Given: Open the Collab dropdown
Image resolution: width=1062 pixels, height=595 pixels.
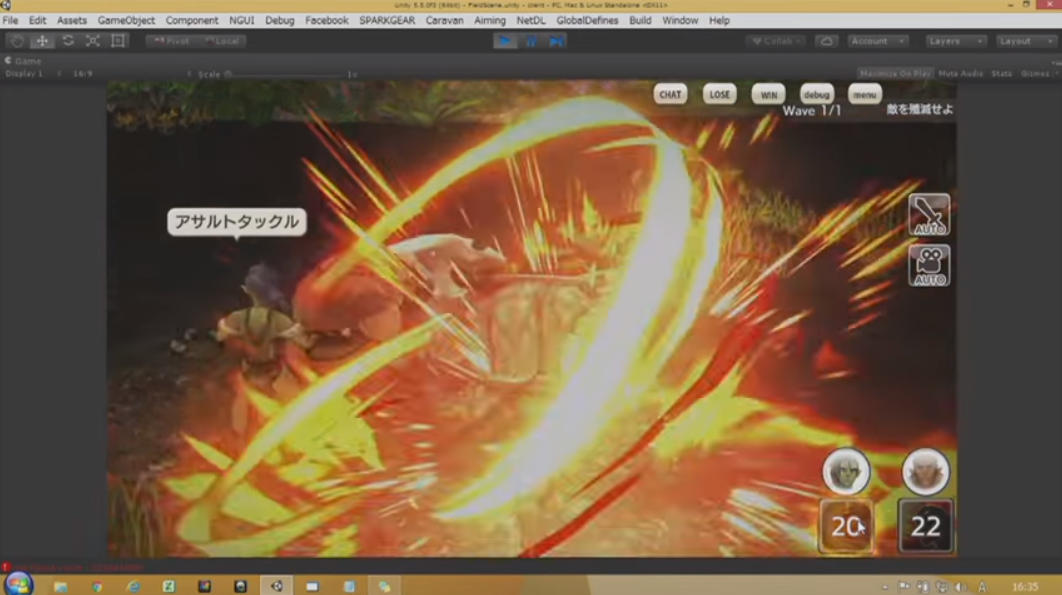Looking at the screenshot, I should pos(776,41).
